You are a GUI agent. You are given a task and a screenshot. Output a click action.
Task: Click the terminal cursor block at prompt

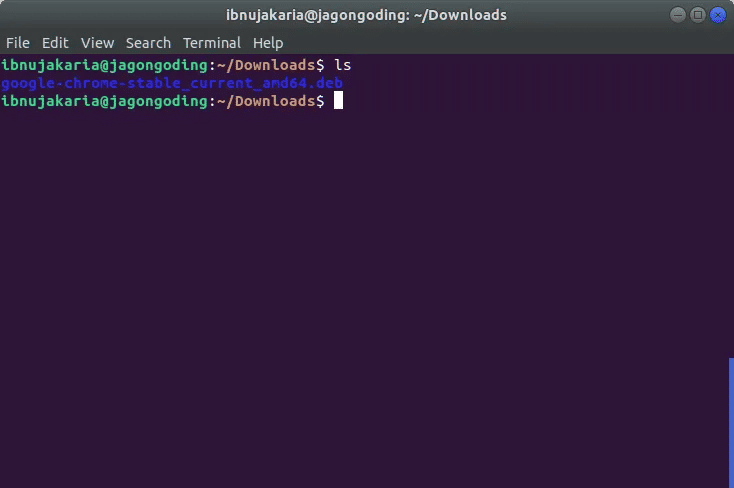coord(338,101)
